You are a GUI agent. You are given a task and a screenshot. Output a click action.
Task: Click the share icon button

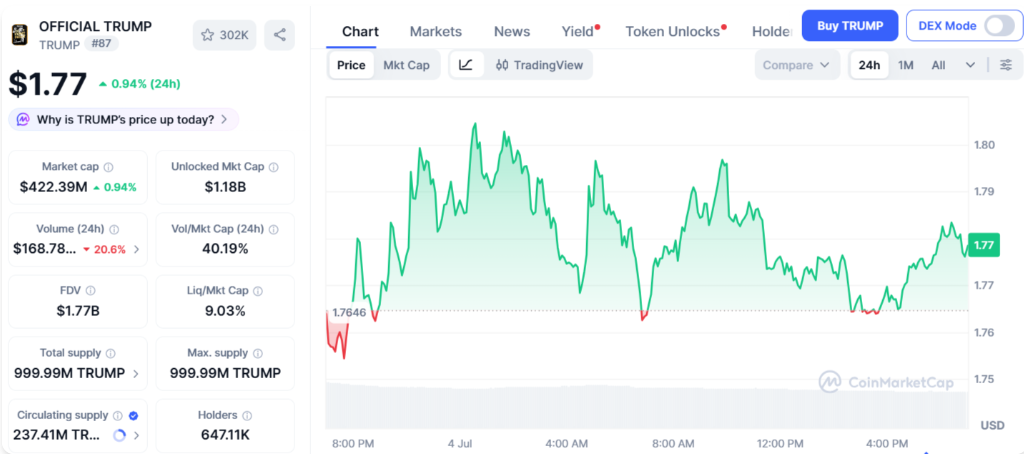[x=280, y=35]
